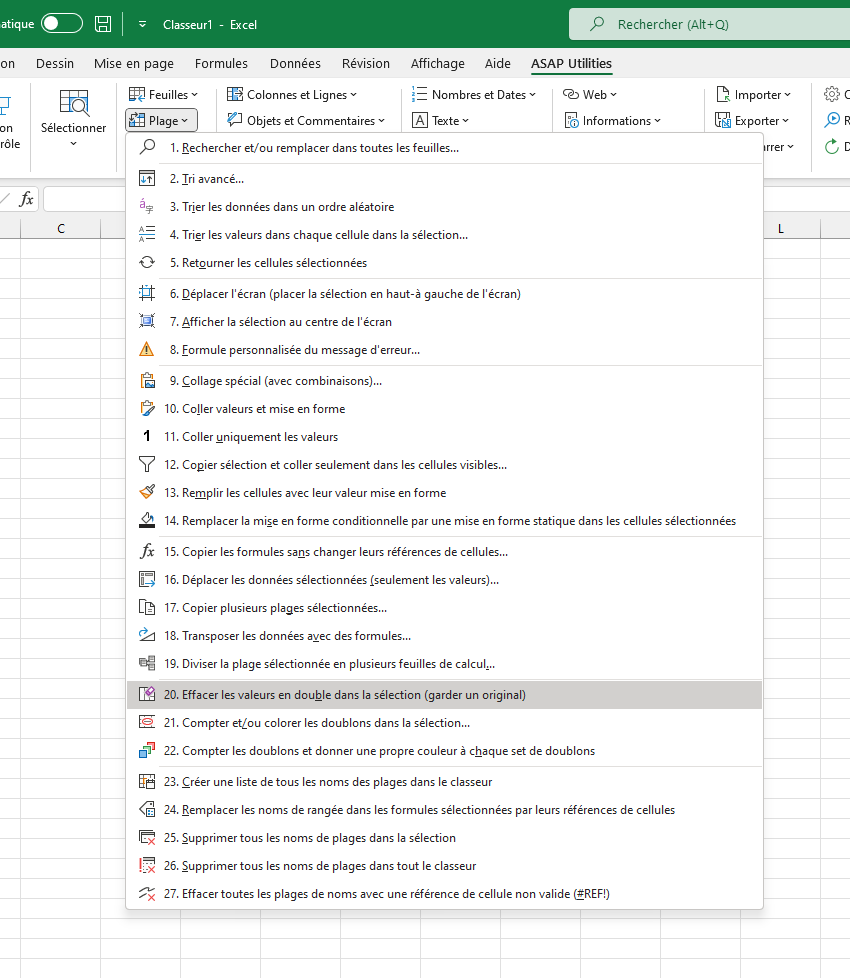This screenshot has height=978, width=850.
Task: Select column C header
Action: [x=60, y=229]
